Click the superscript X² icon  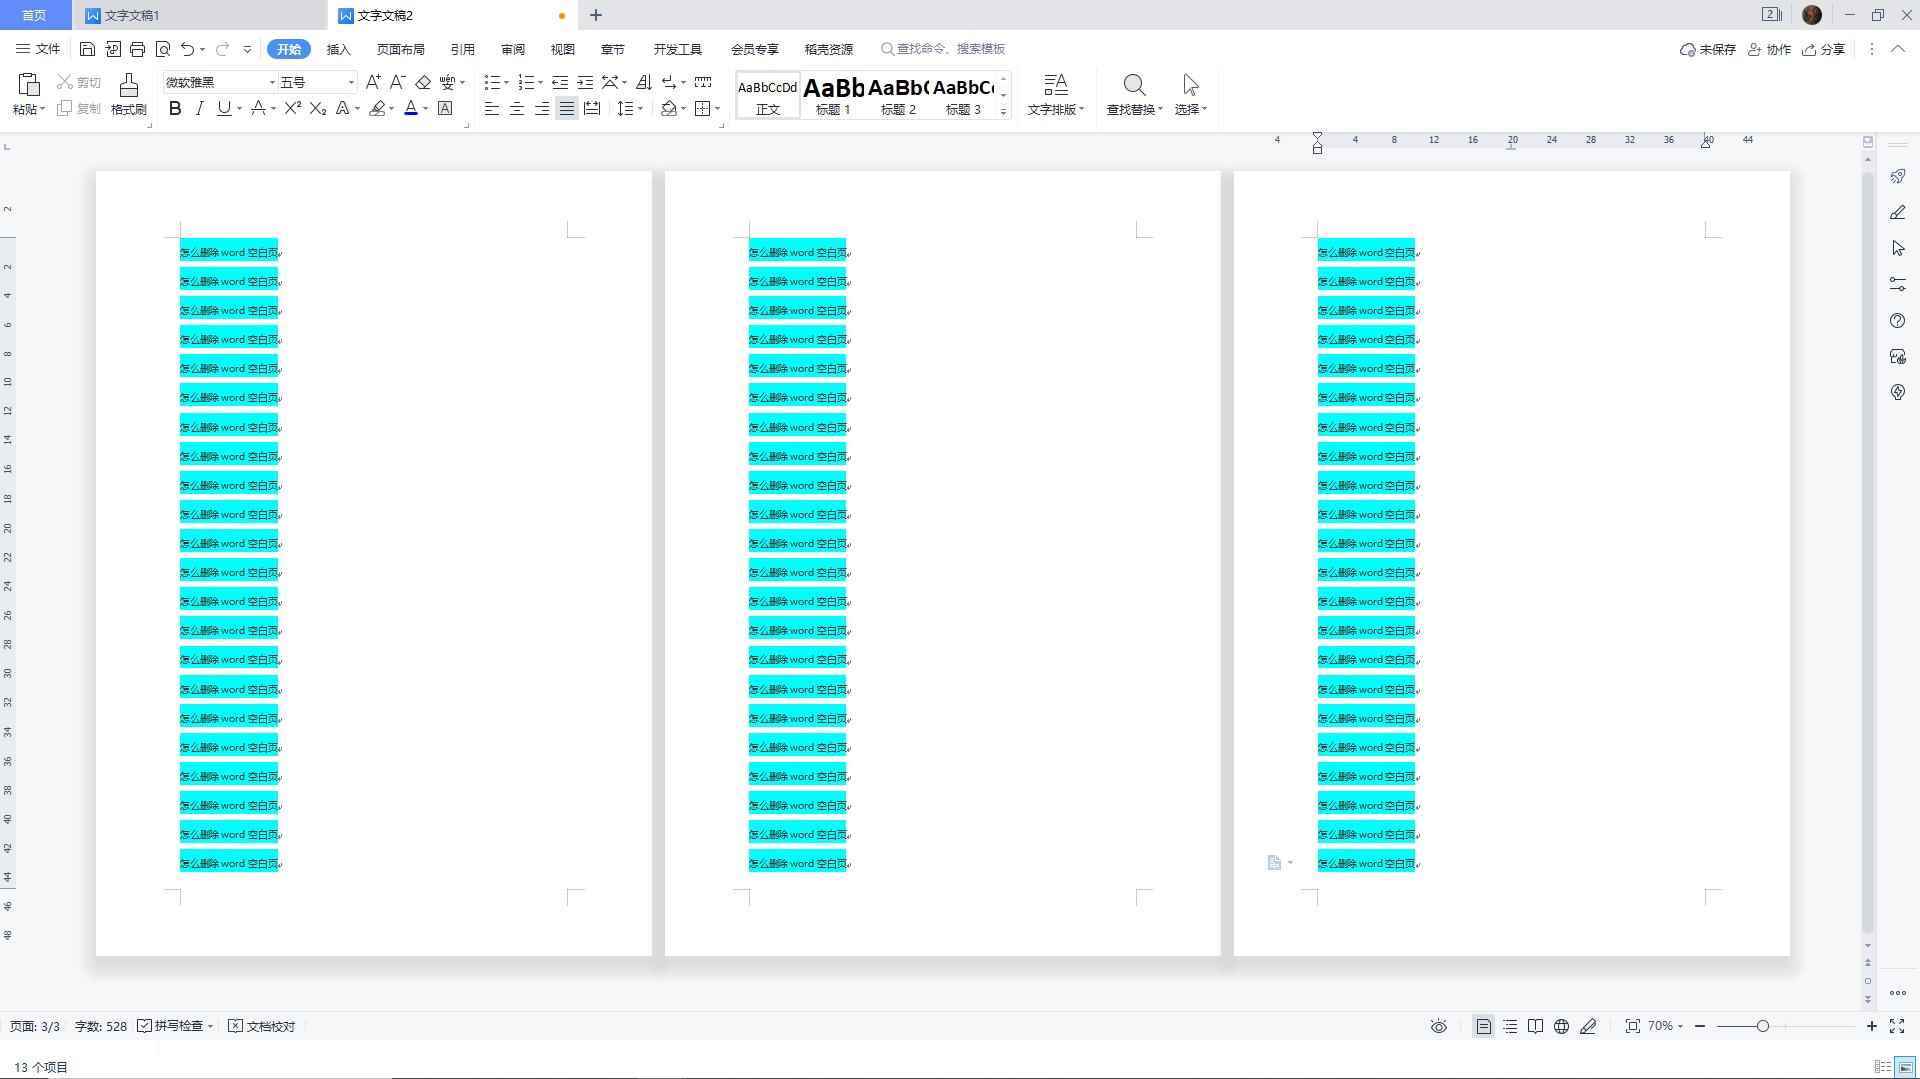click(292, 108)
